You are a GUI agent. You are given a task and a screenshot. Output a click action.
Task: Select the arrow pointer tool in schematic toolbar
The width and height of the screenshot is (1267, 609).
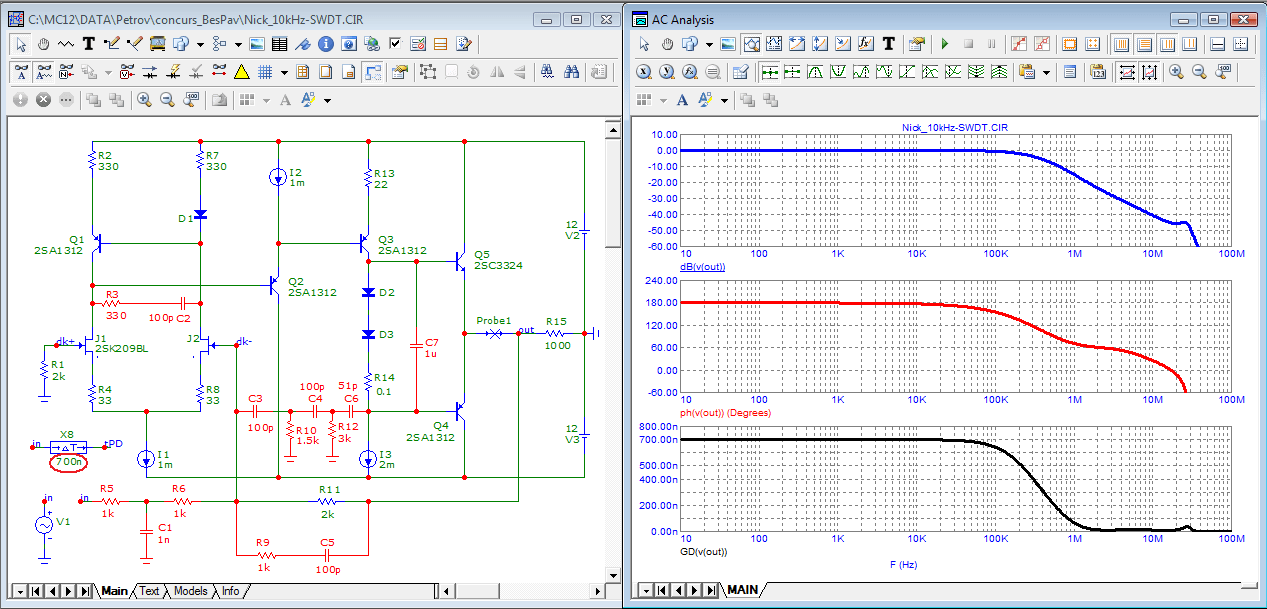tap(20, 44)
